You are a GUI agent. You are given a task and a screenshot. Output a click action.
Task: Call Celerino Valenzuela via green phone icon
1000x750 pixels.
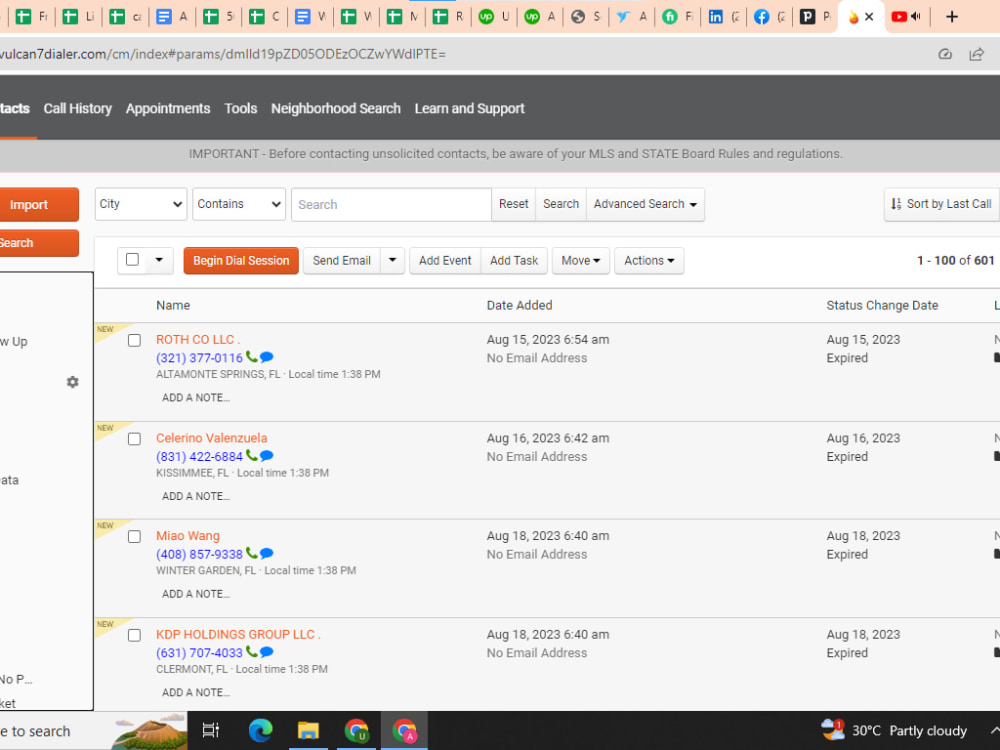pos(251,455)
